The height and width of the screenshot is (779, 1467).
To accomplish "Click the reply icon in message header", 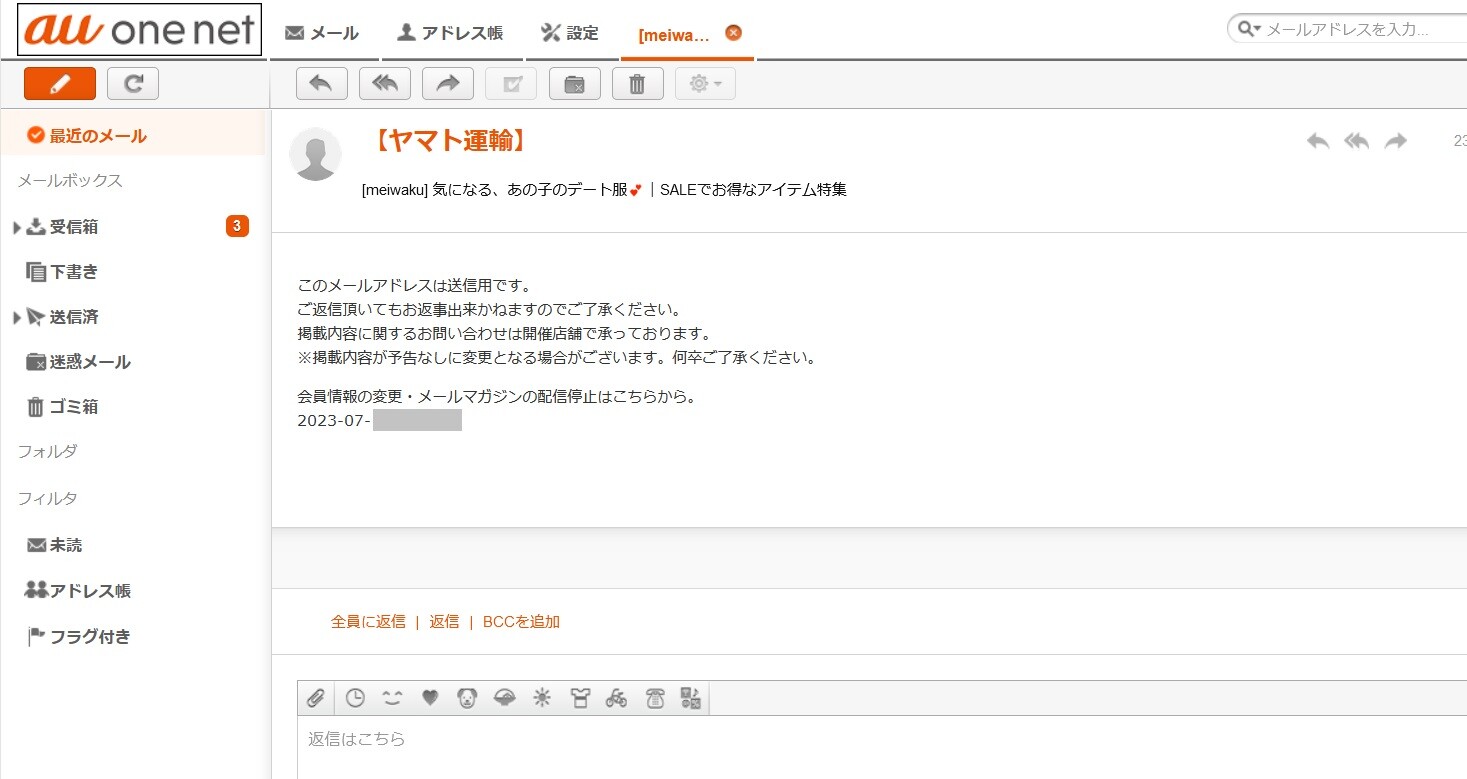I will click(1318, 142).
